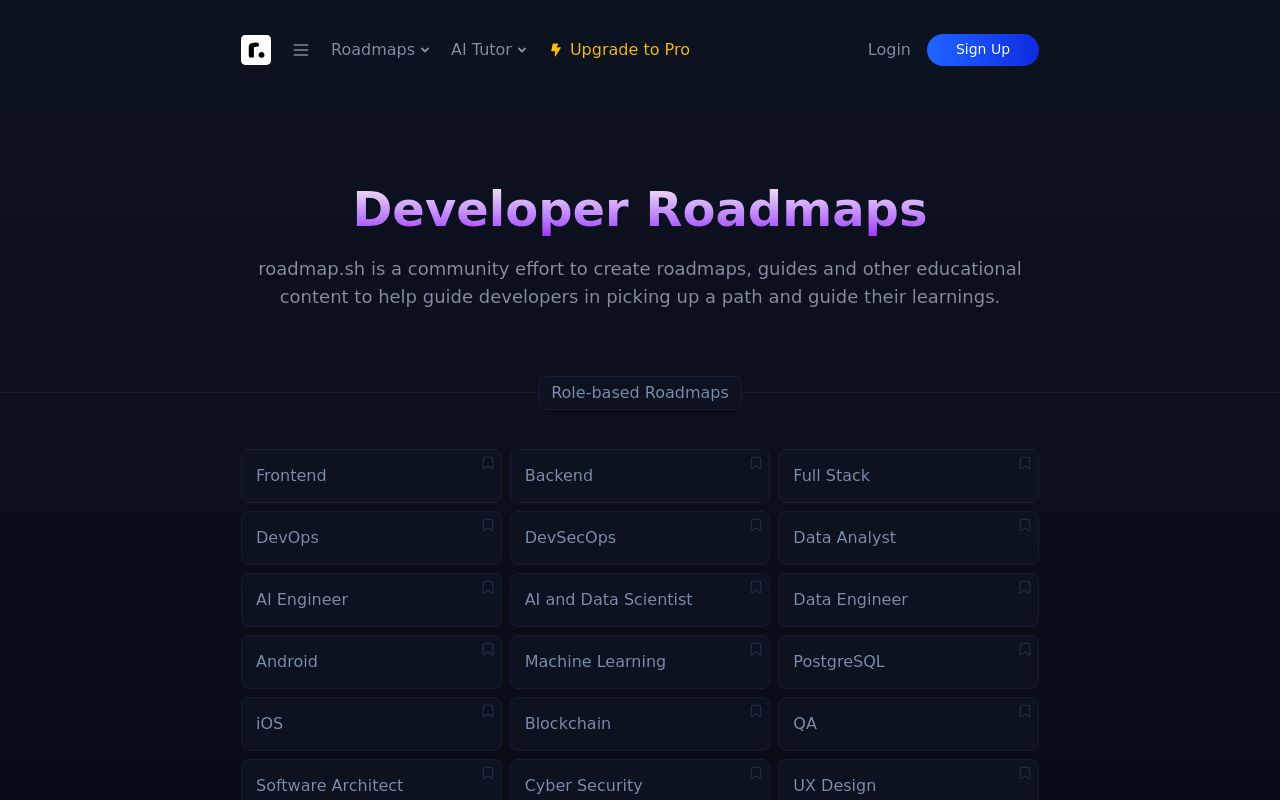
Task: Click the roadmap.sh logo
Action: [x=256, y=50]
